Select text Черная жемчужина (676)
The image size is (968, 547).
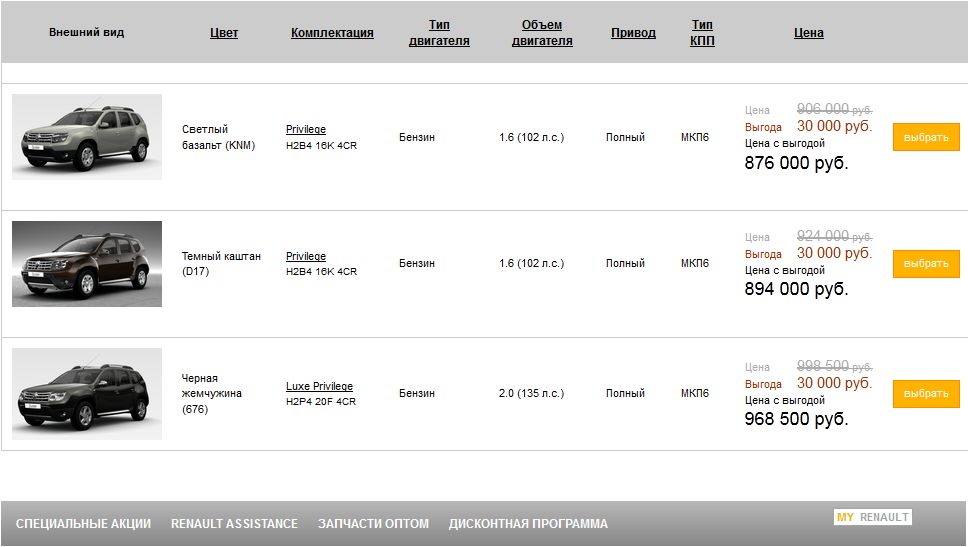point(211,393)
